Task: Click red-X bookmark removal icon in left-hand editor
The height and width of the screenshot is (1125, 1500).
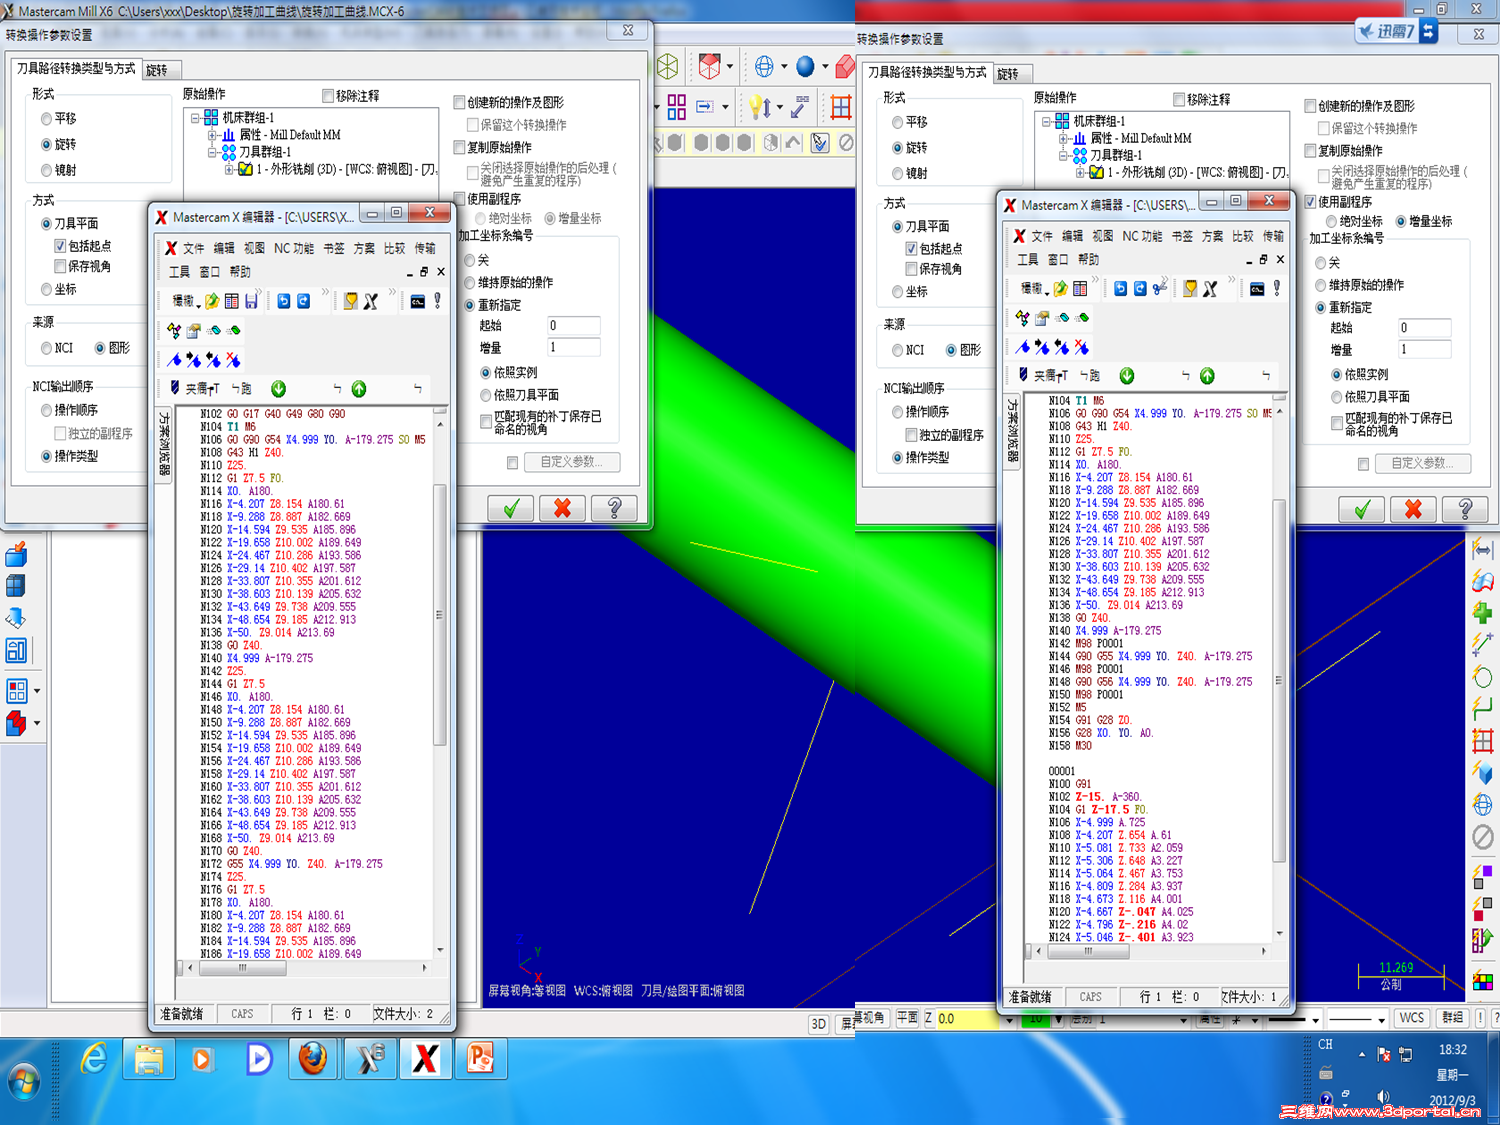Action: click(x=233, y=360)
